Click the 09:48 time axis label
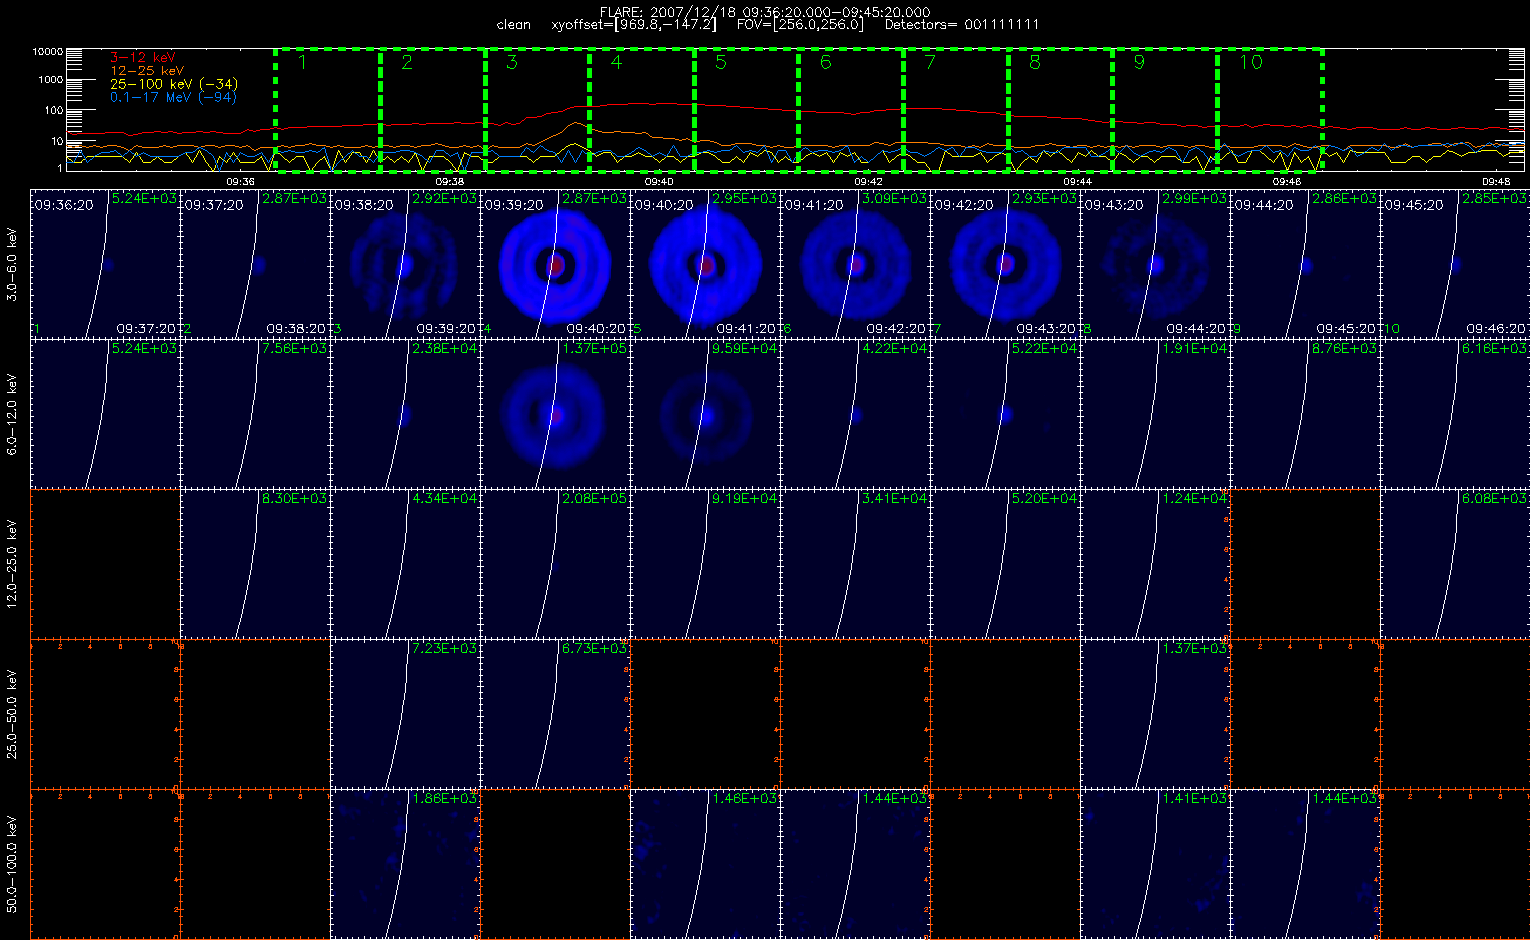Screen dimensions: 1530x940 1496,181
